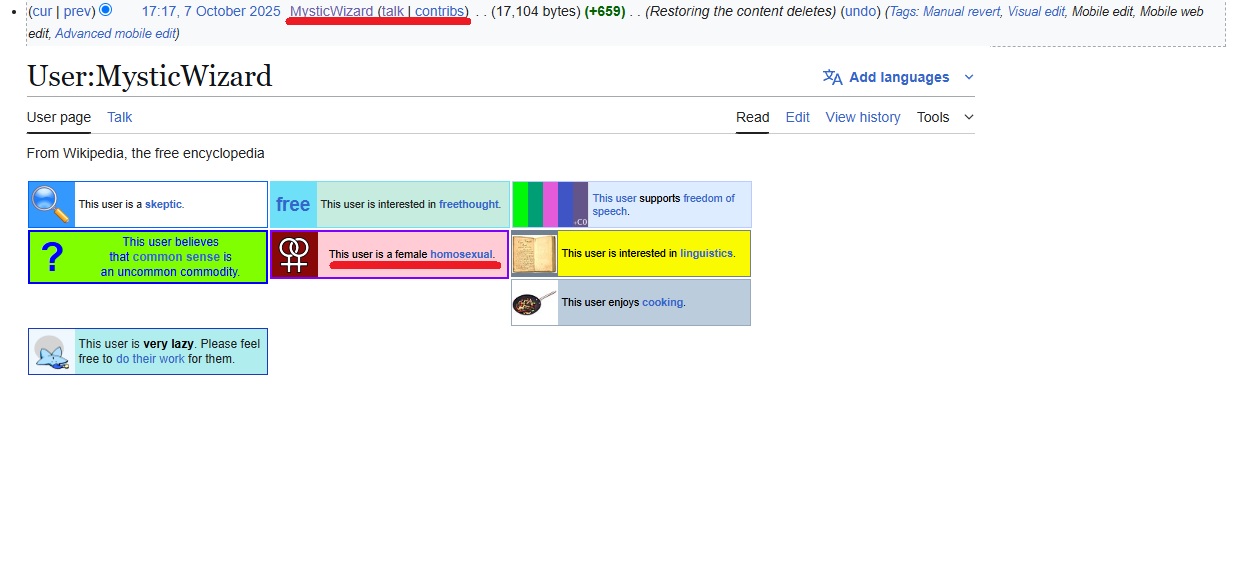Click the Tags link

902,11
